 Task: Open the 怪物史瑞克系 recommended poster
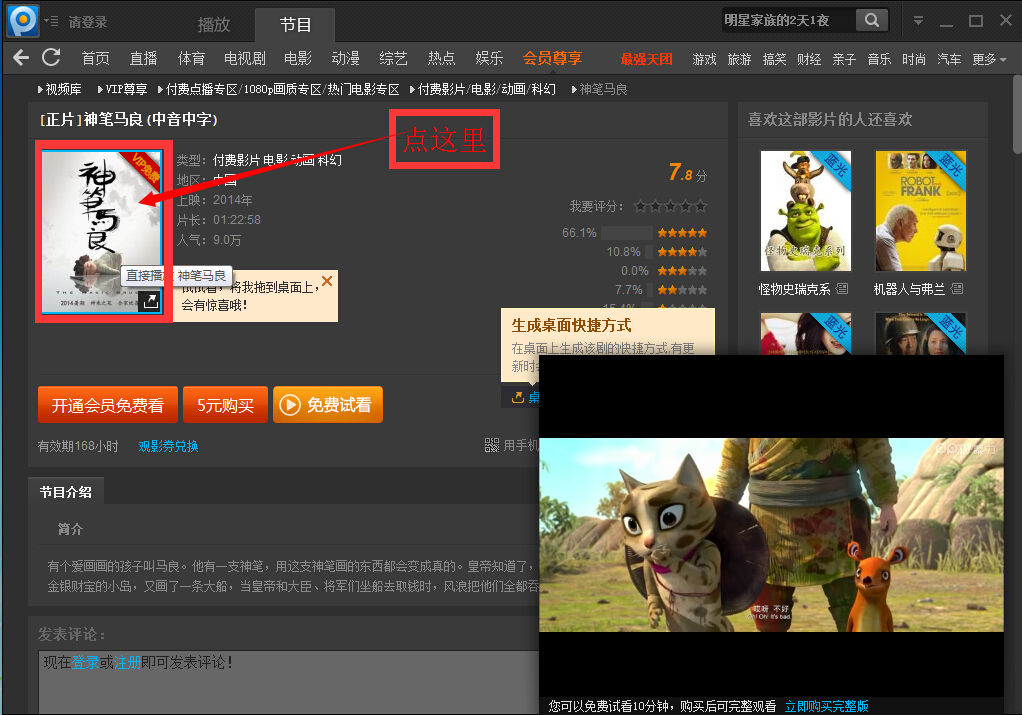pos(806,211)
